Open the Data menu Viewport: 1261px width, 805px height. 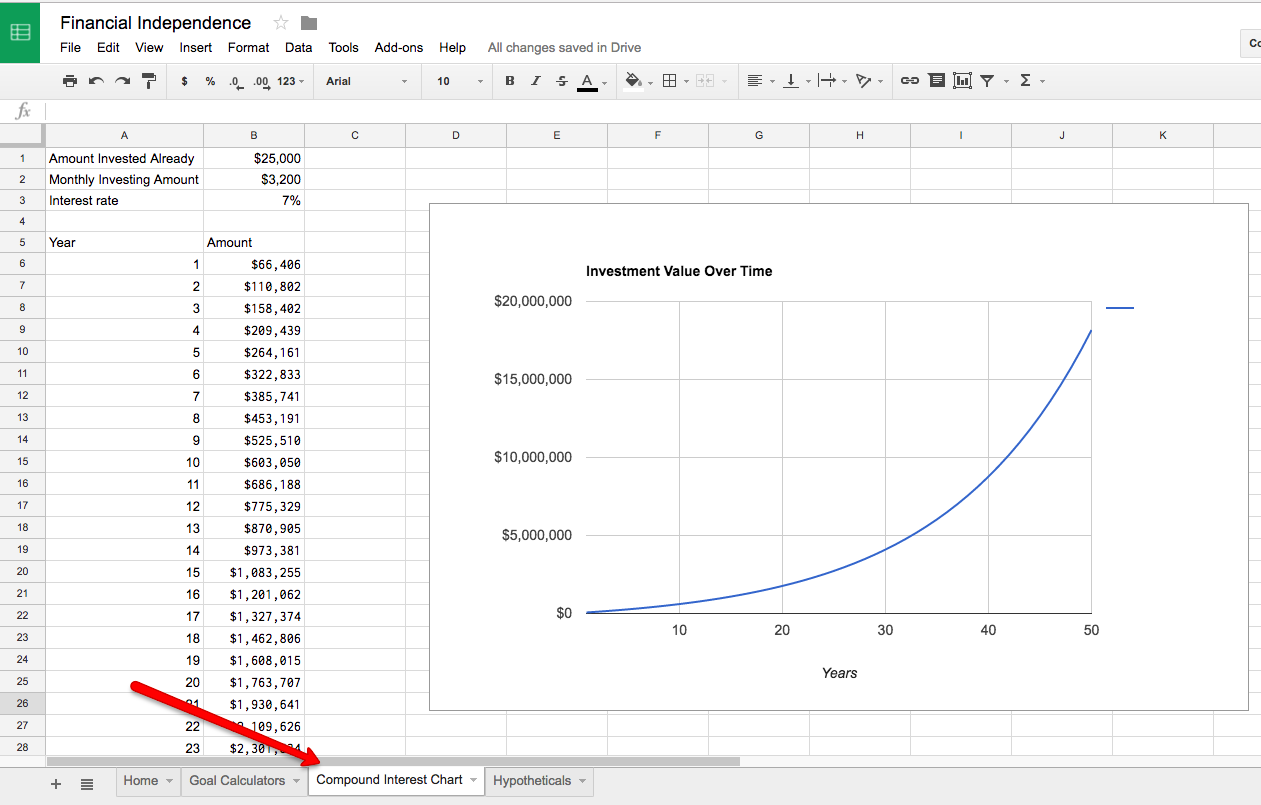(x=298, y=47)
